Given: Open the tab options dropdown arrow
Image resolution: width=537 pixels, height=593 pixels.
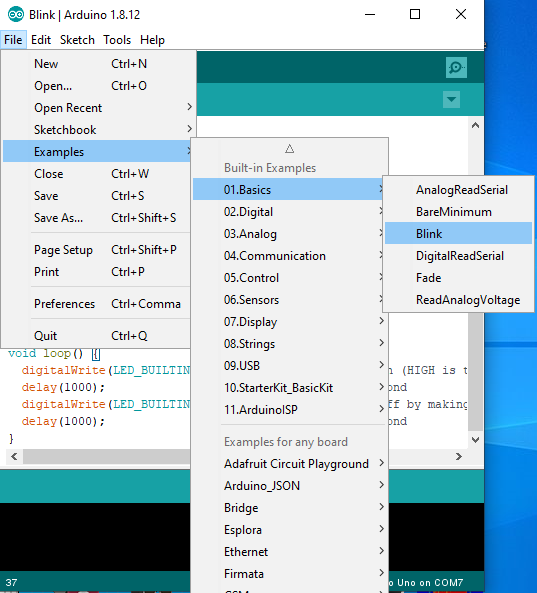Looking at the screenshot, I should click(451, 99).
